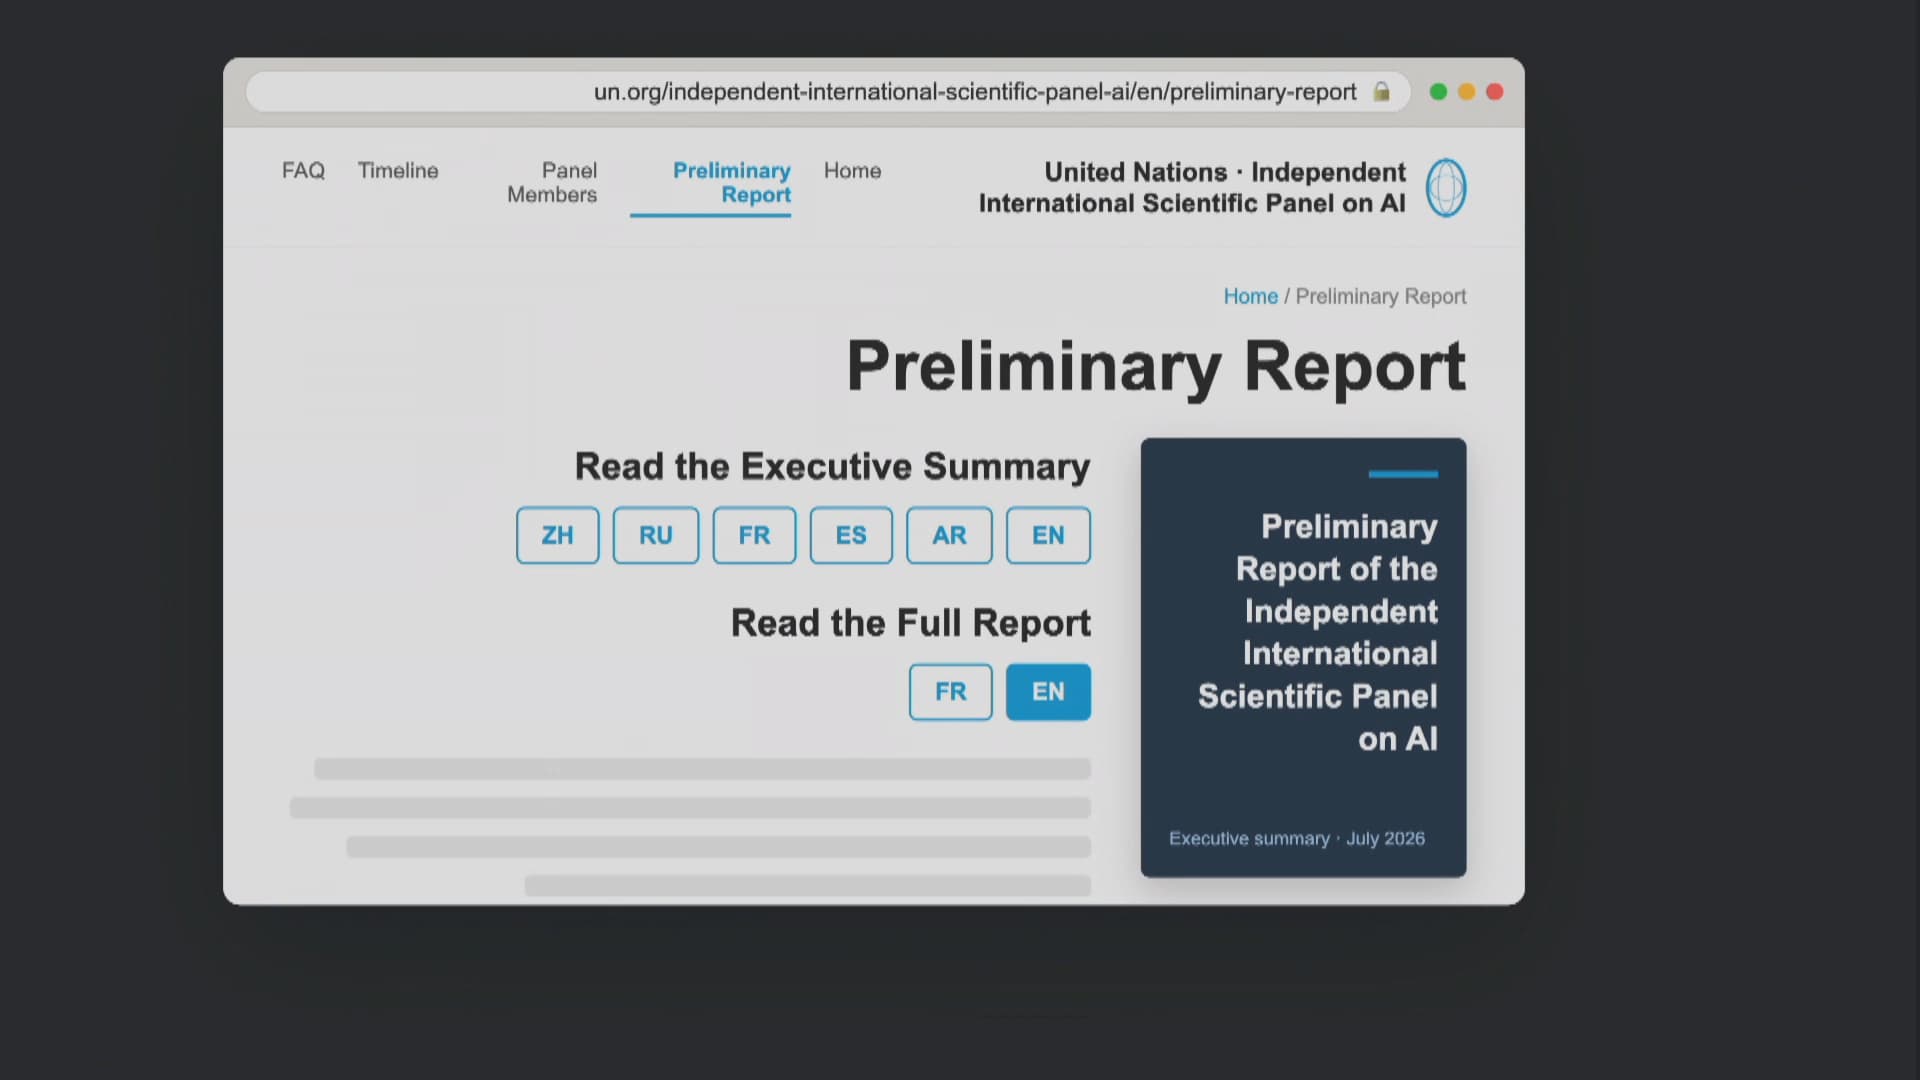Open Executive Summary in FR
This screenshot has height=1080, width=1920.
754,535
